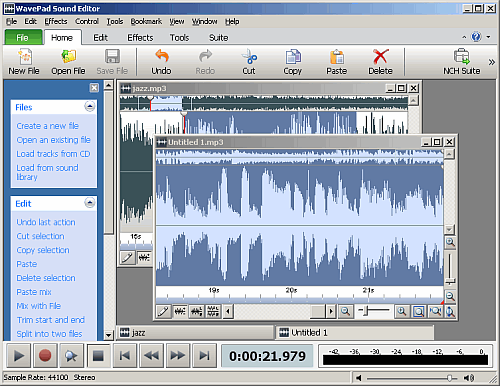The image size is (500, 386).
Task: Jump to end with Go to End button
Action: [x=204, y=356]
